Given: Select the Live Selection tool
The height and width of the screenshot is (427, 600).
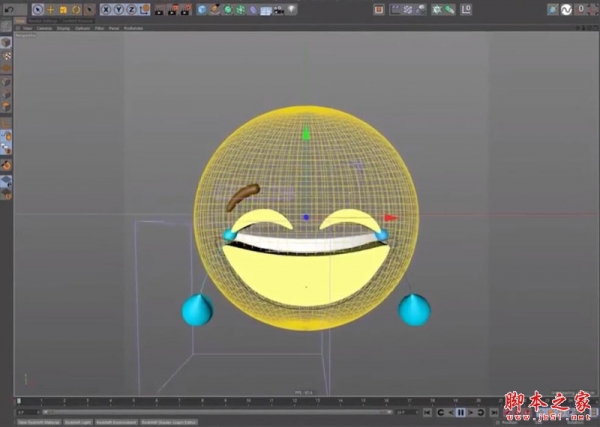Looking at the screenshot, I should [x=38, y=9].
